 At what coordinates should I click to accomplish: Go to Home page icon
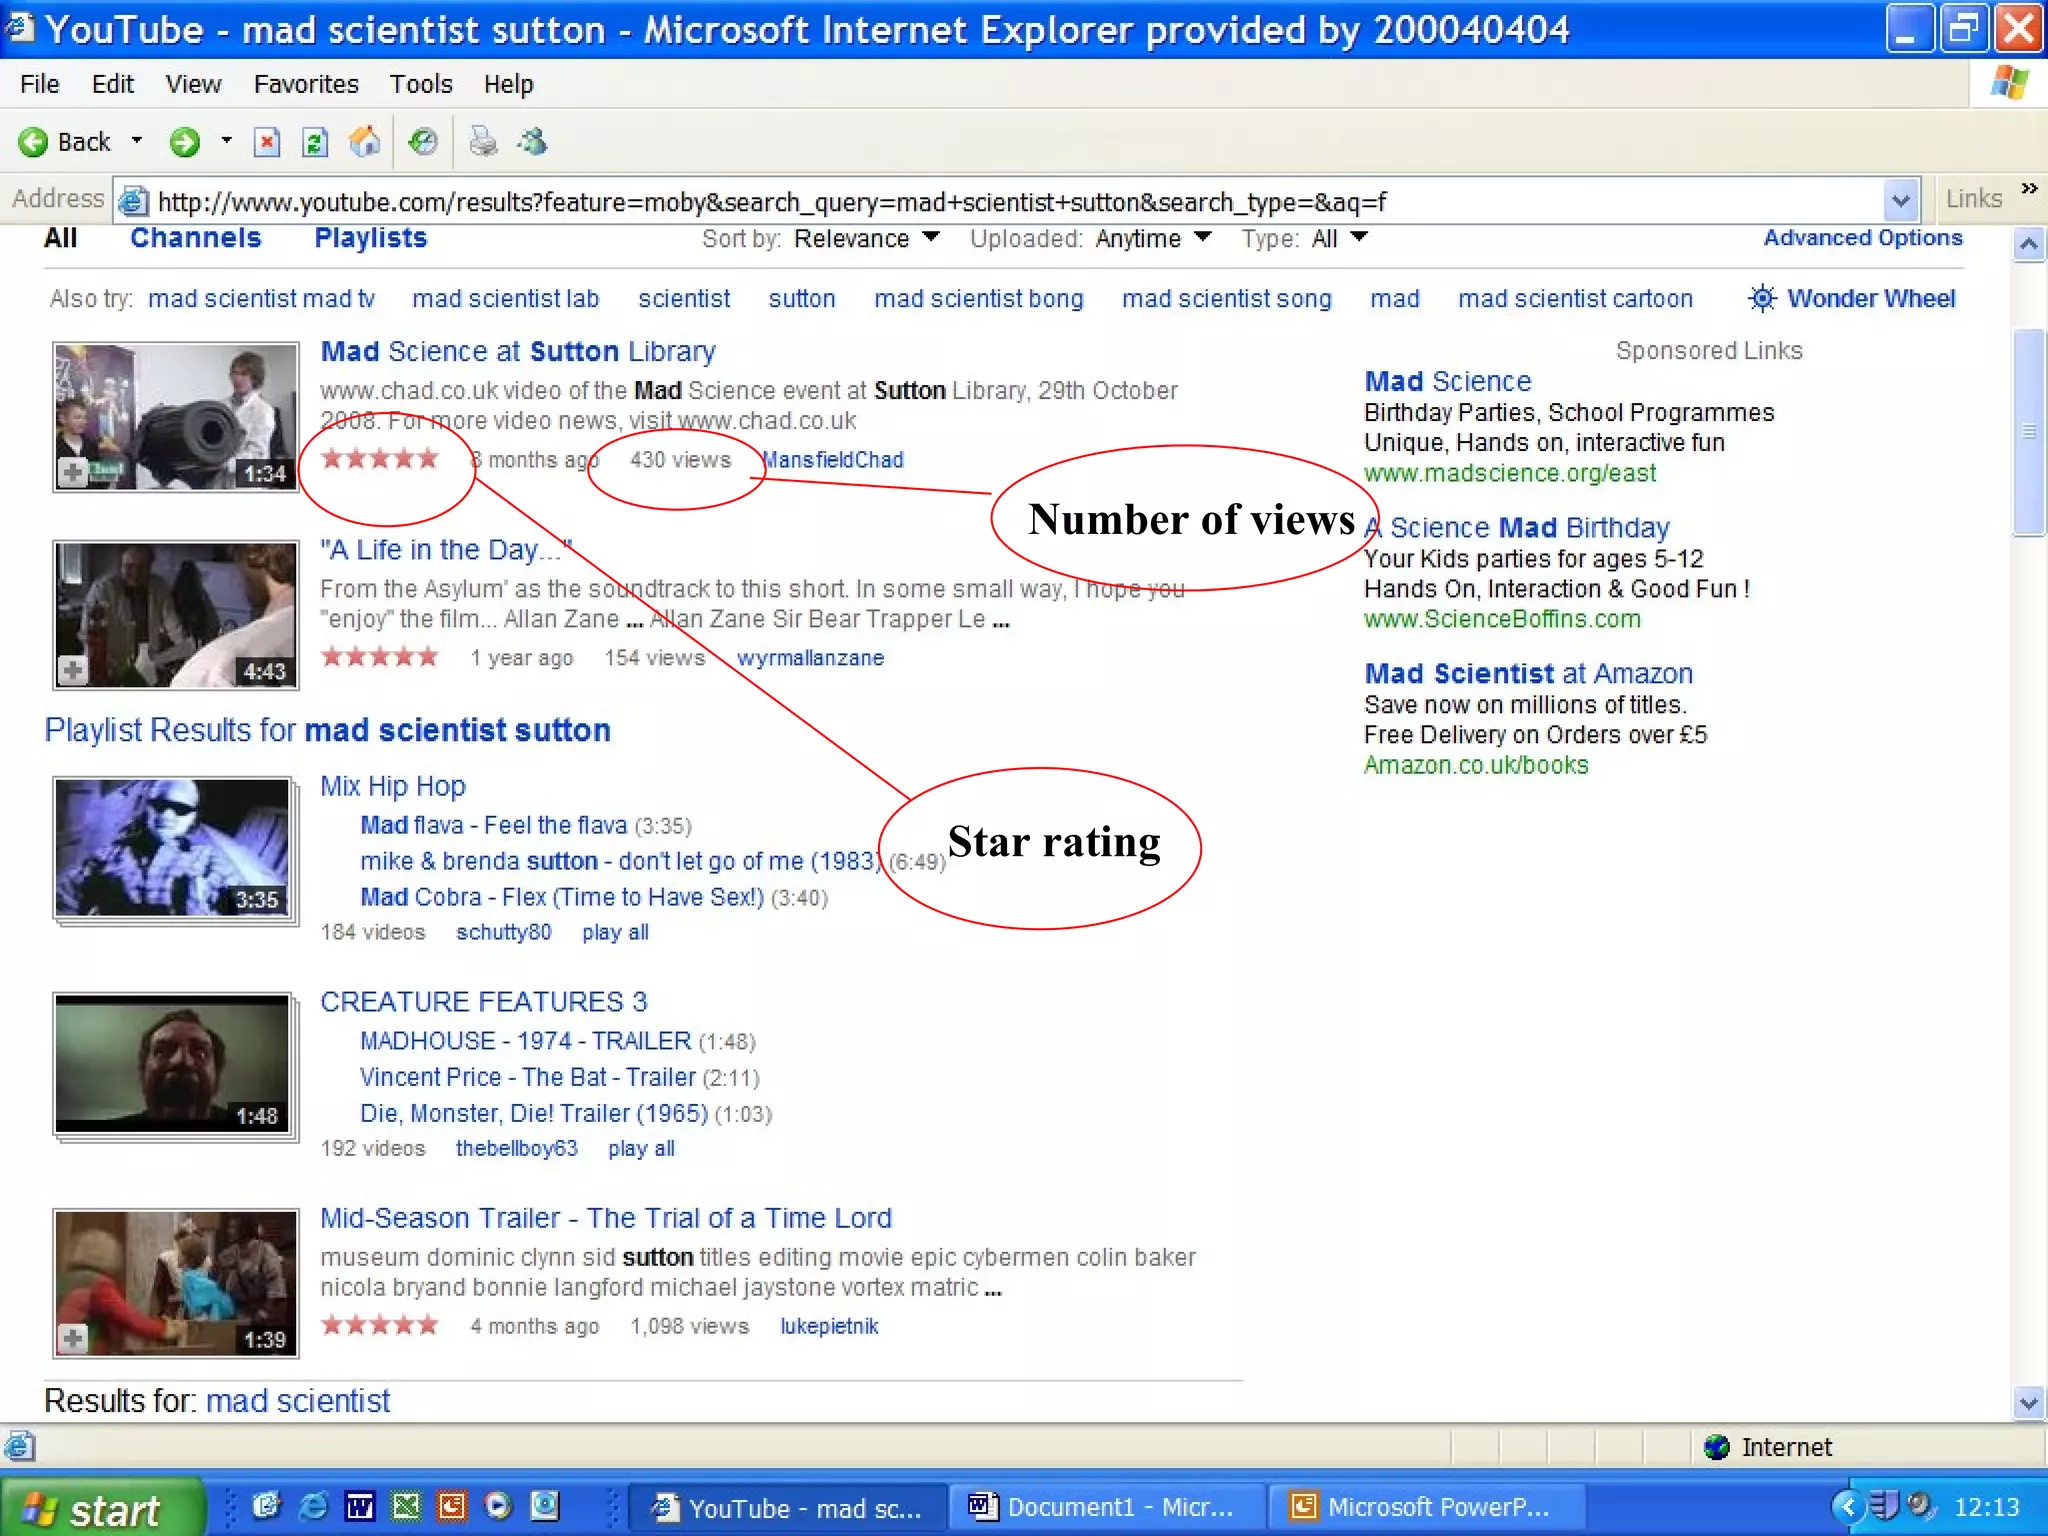[364, 143]
